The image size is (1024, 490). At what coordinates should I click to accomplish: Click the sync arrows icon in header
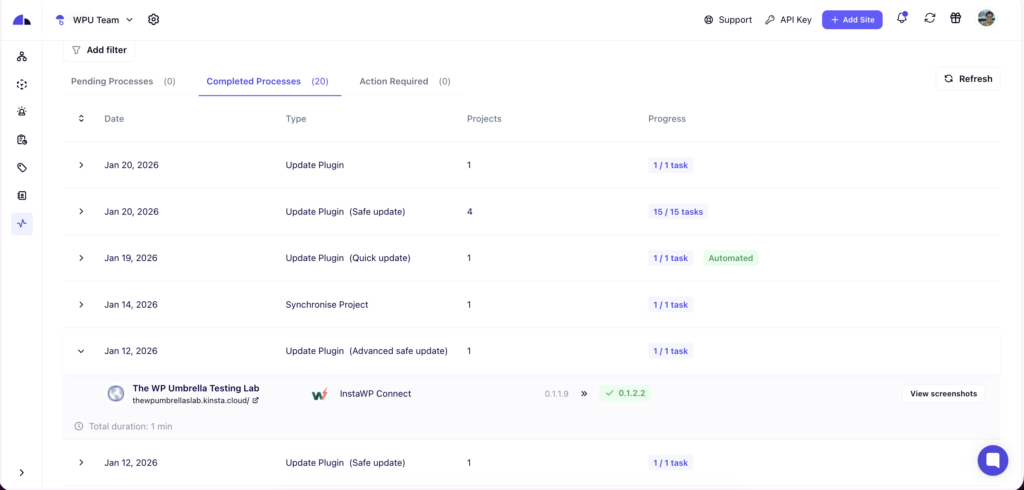(930, 19)
